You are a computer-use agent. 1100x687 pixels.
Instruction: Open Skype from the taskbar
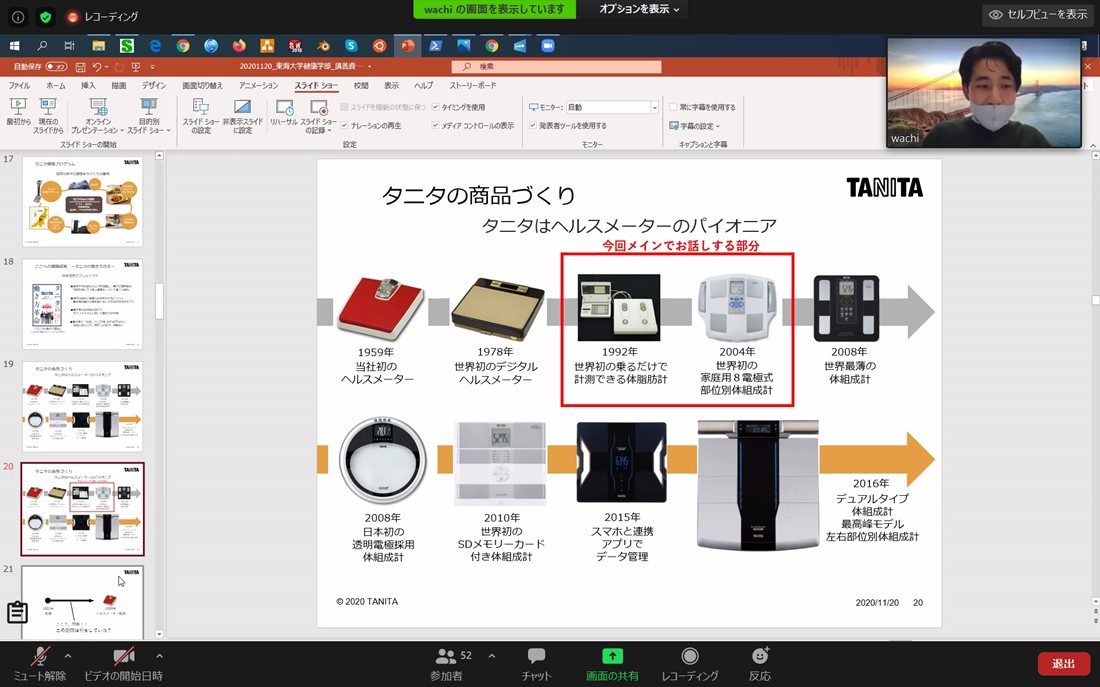[x=351, y=46]
